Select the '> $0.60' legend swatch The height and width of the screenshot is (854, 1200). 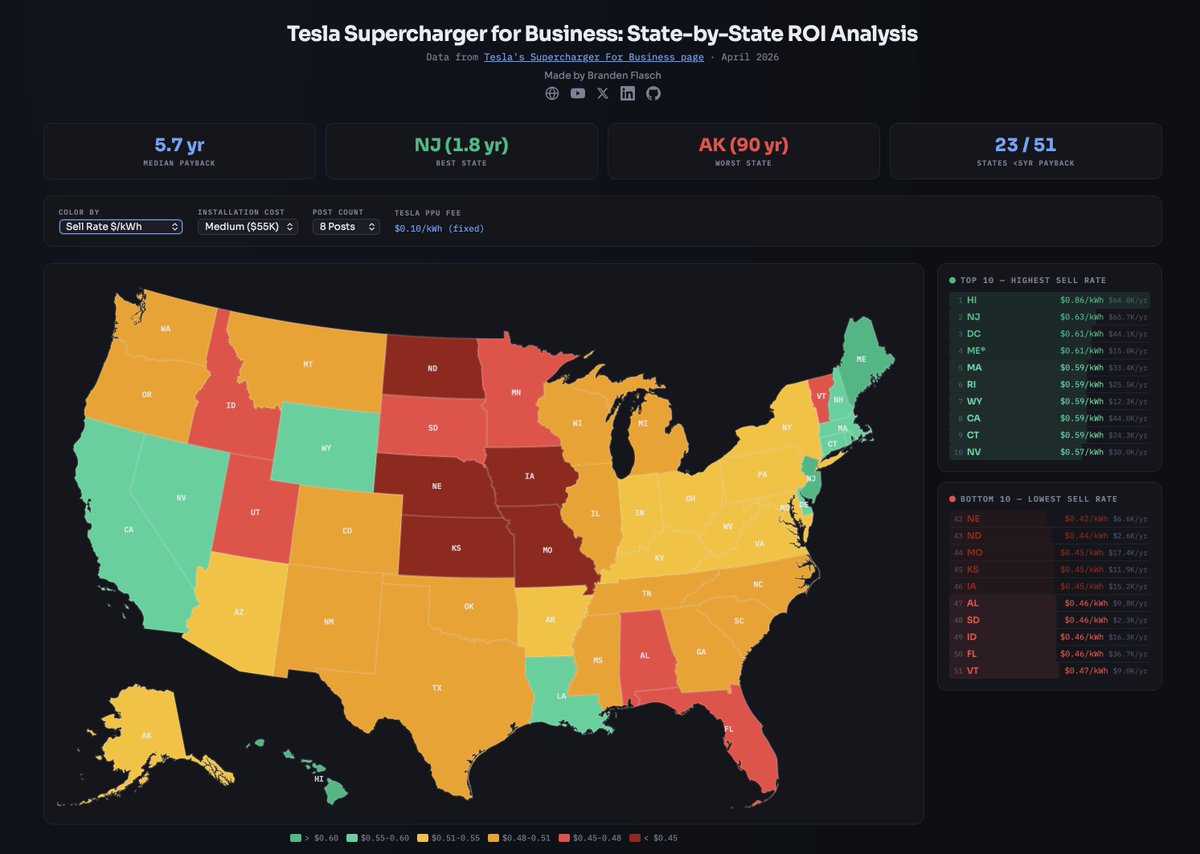pyautogui.click(x=295, y=838)
